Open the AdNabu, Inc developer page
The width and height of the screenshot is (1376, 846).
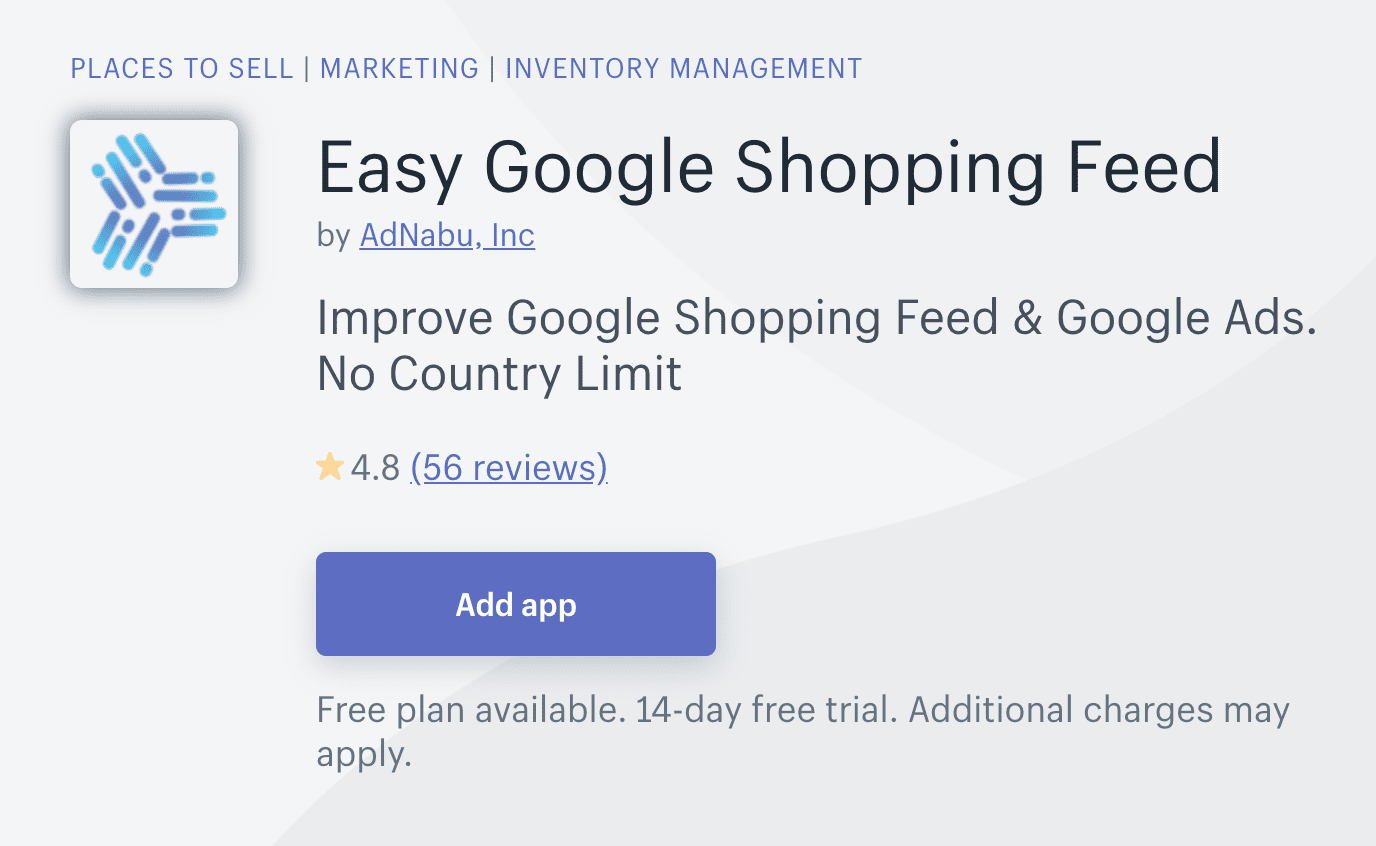447,235
